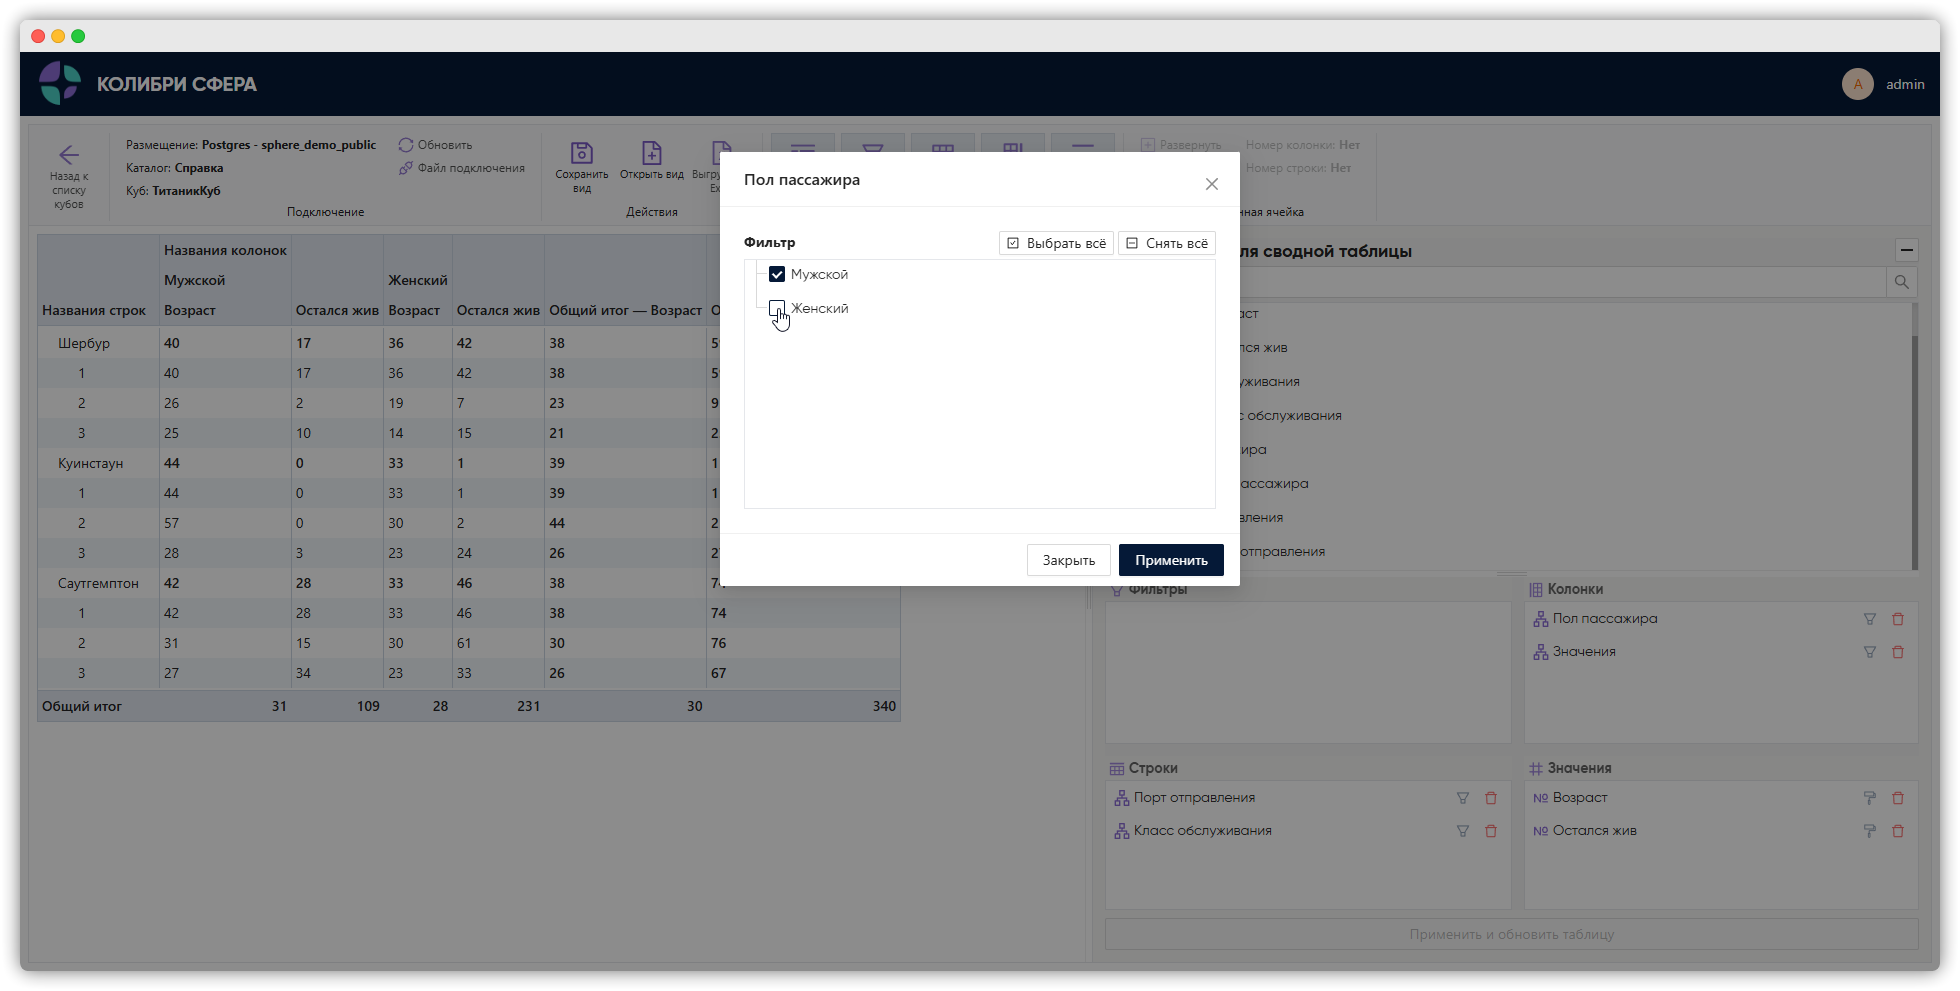Screen dimensions: 1960x991
Task: Open filter for Значения column field
Action: tap(1870, 652)
